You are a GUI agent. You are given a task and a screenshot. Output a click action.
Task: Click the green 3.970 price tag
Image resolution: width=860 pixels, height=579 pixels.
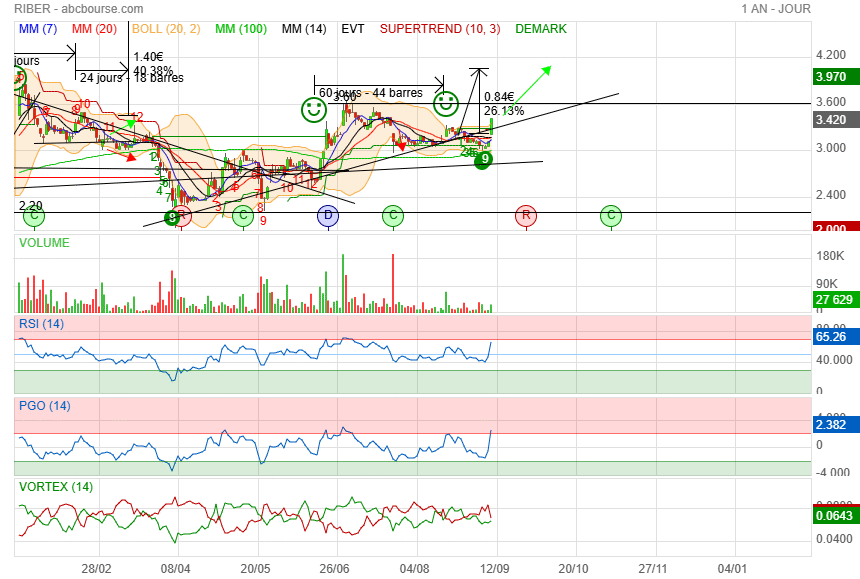pos(832,76)
